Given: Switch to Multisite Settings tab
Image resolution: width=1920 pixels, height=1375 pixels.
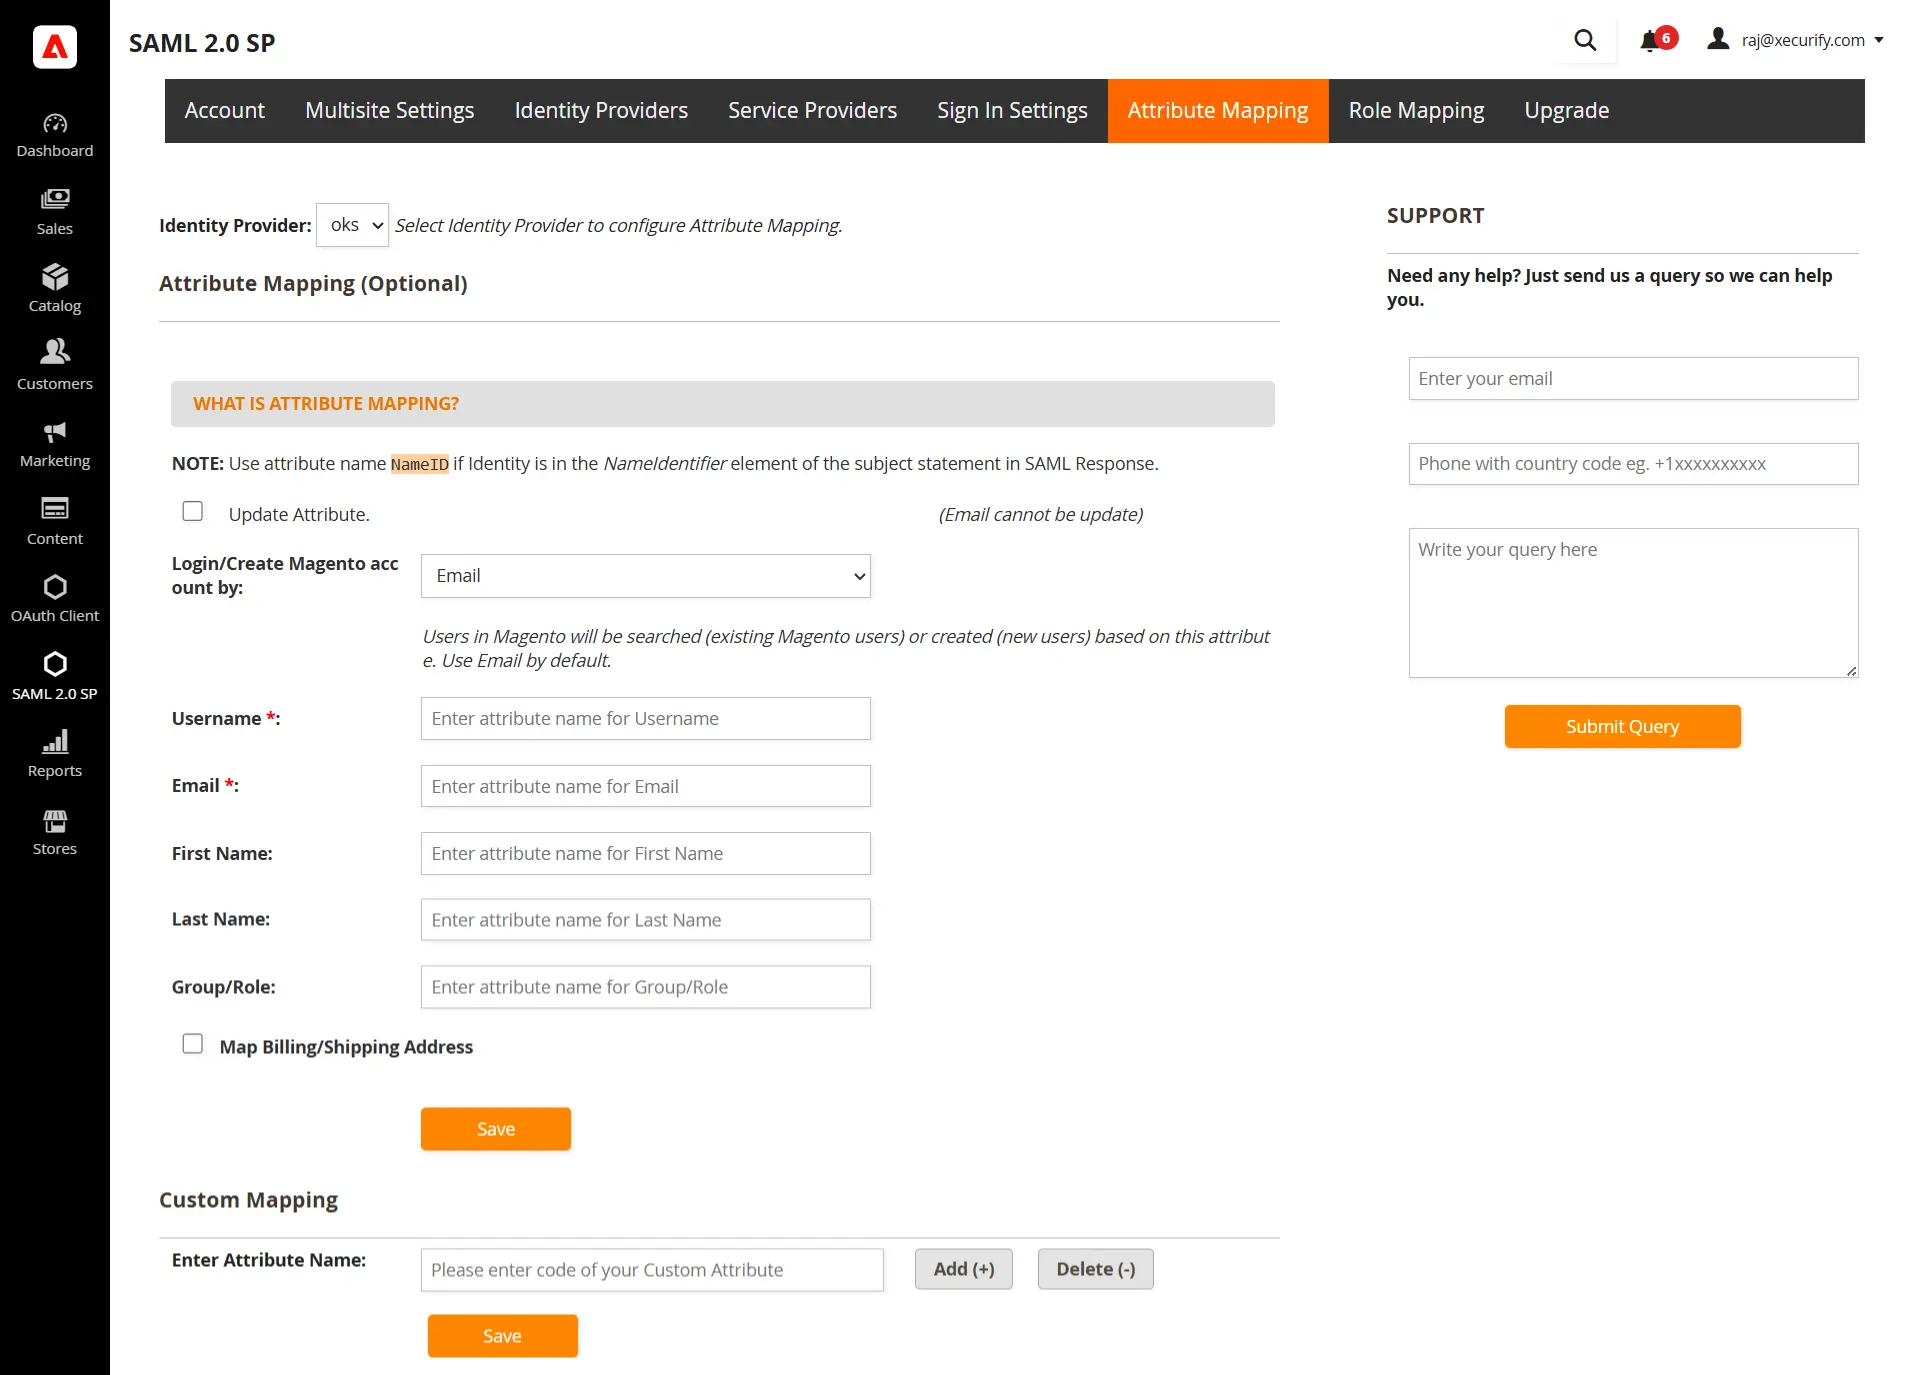Looking at the screenshot, I should tap(390, 111).
